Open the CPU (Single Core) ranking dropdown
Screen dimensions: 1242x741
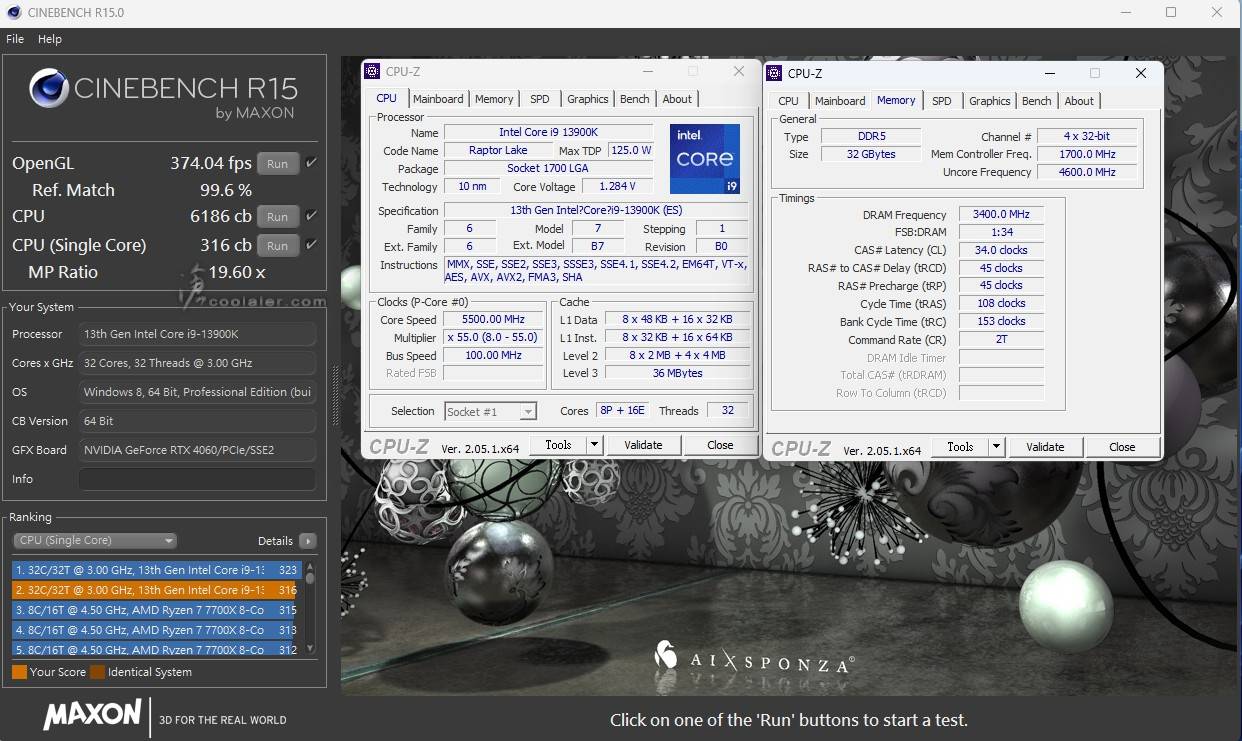pos(95,541)
